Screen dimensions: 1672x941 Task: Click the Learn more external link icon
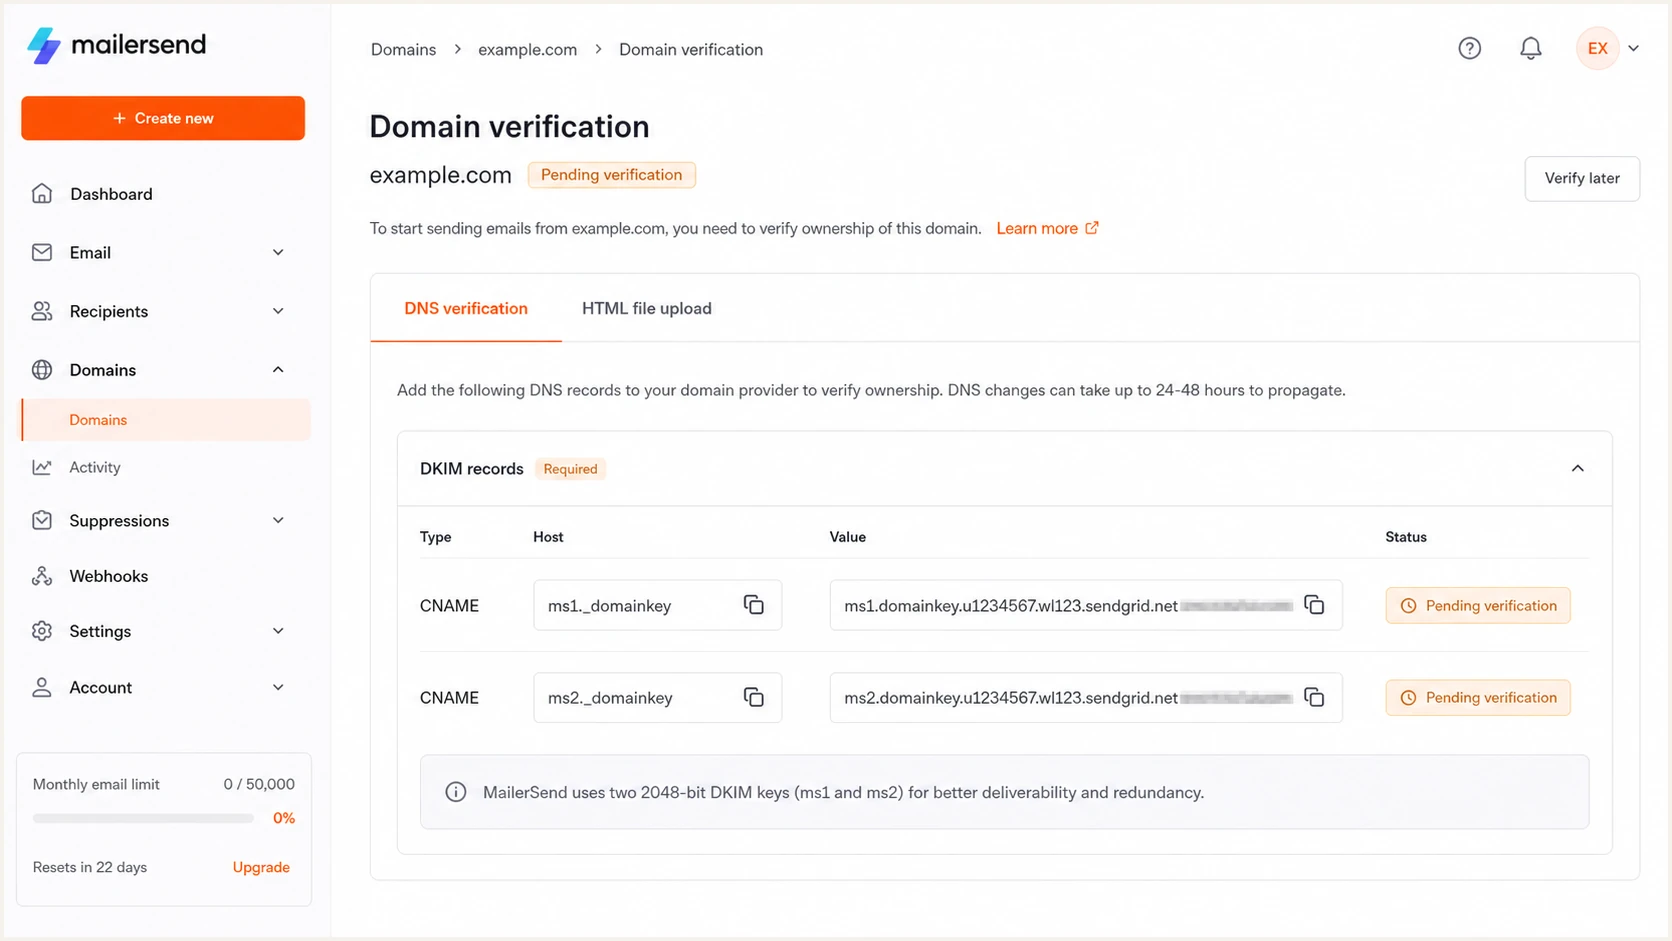point(1092,228)
